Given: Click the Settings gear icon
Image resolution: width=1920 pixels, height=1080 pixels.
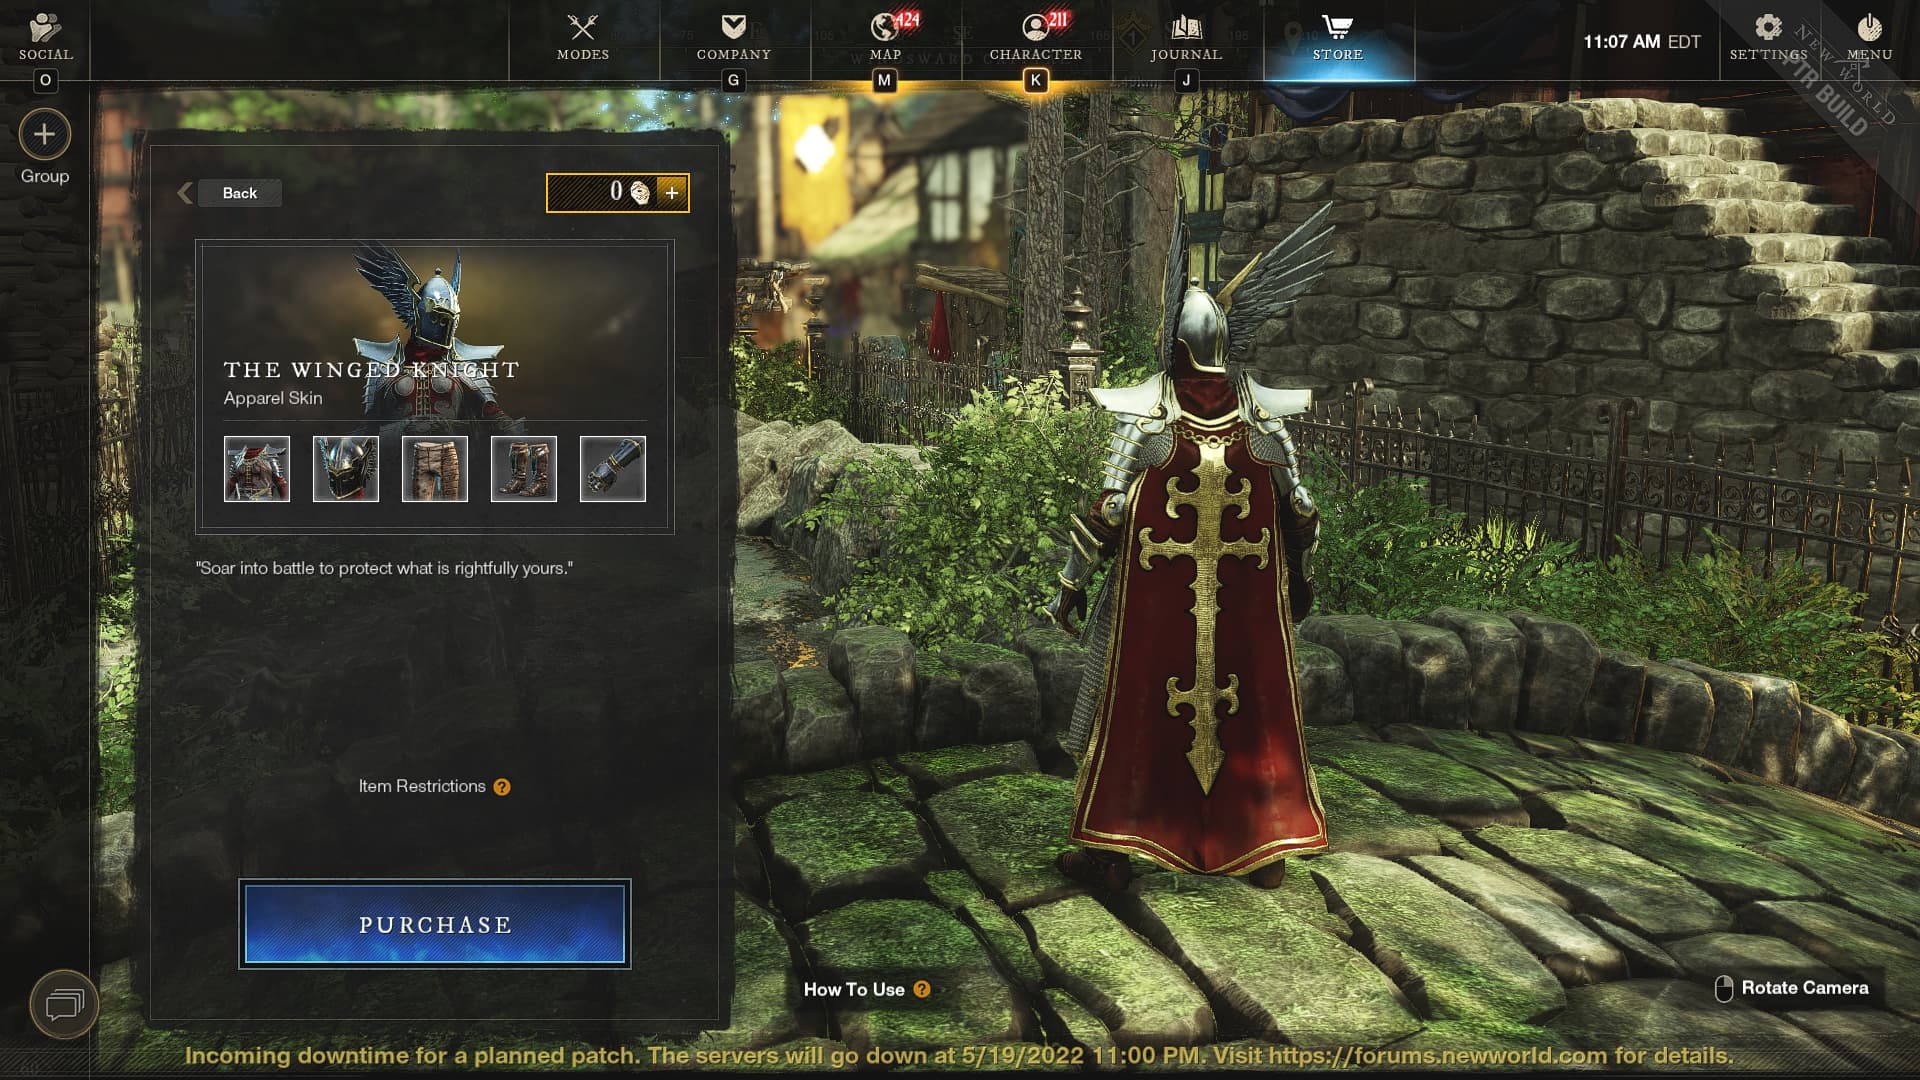Looking at the screenshot, I should point(1767,25).
